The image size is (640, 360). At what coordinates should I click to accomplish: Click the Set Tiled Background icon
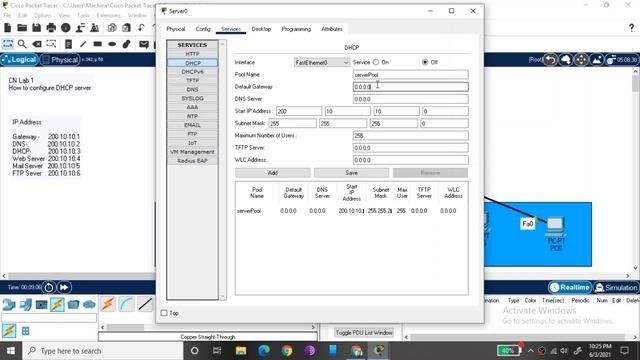597,60
